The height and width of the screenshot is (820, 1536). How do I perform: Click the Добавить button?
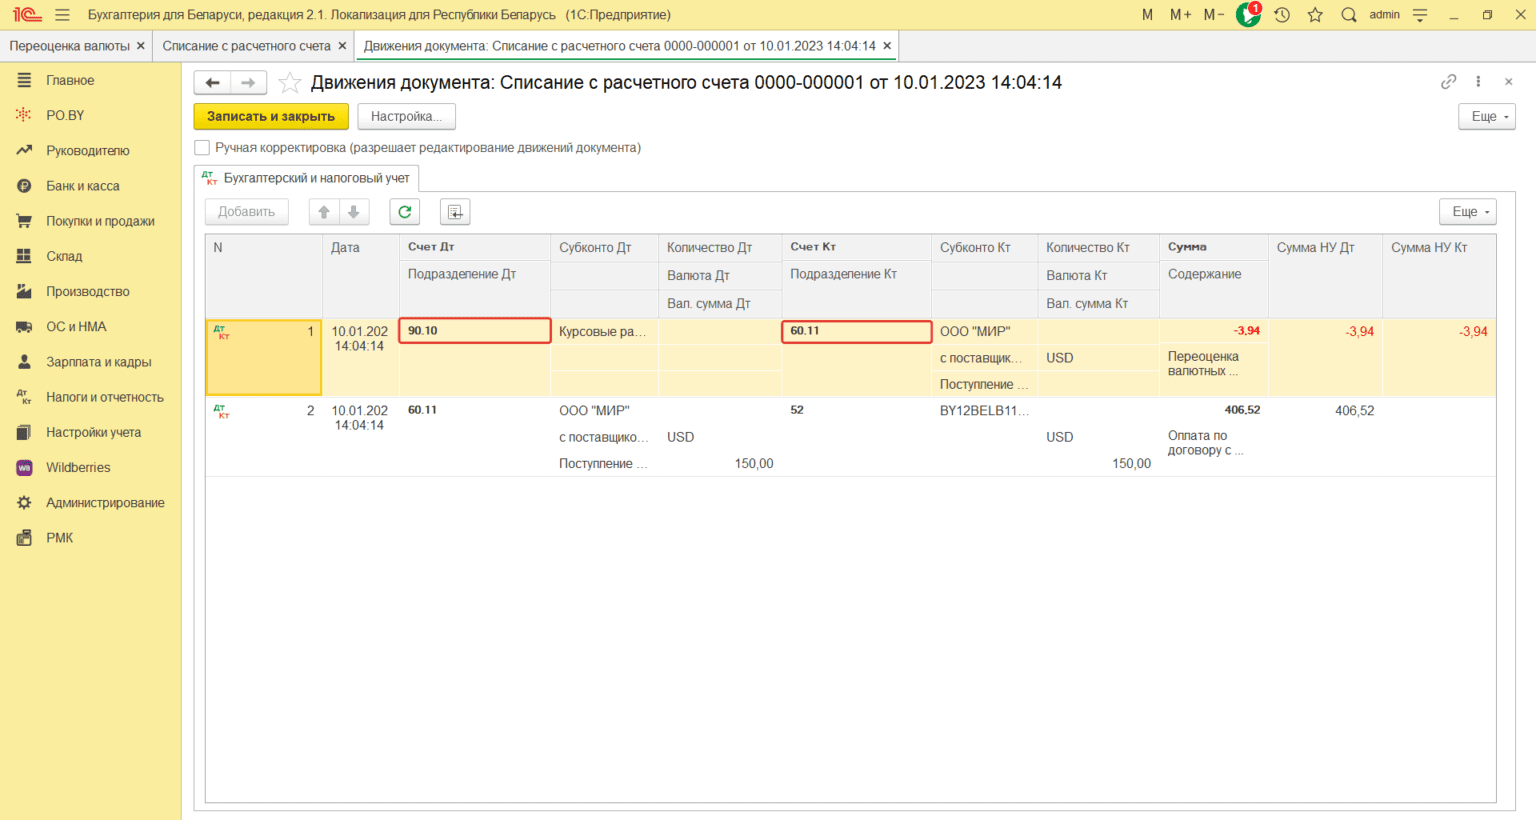tap(247, 212)
